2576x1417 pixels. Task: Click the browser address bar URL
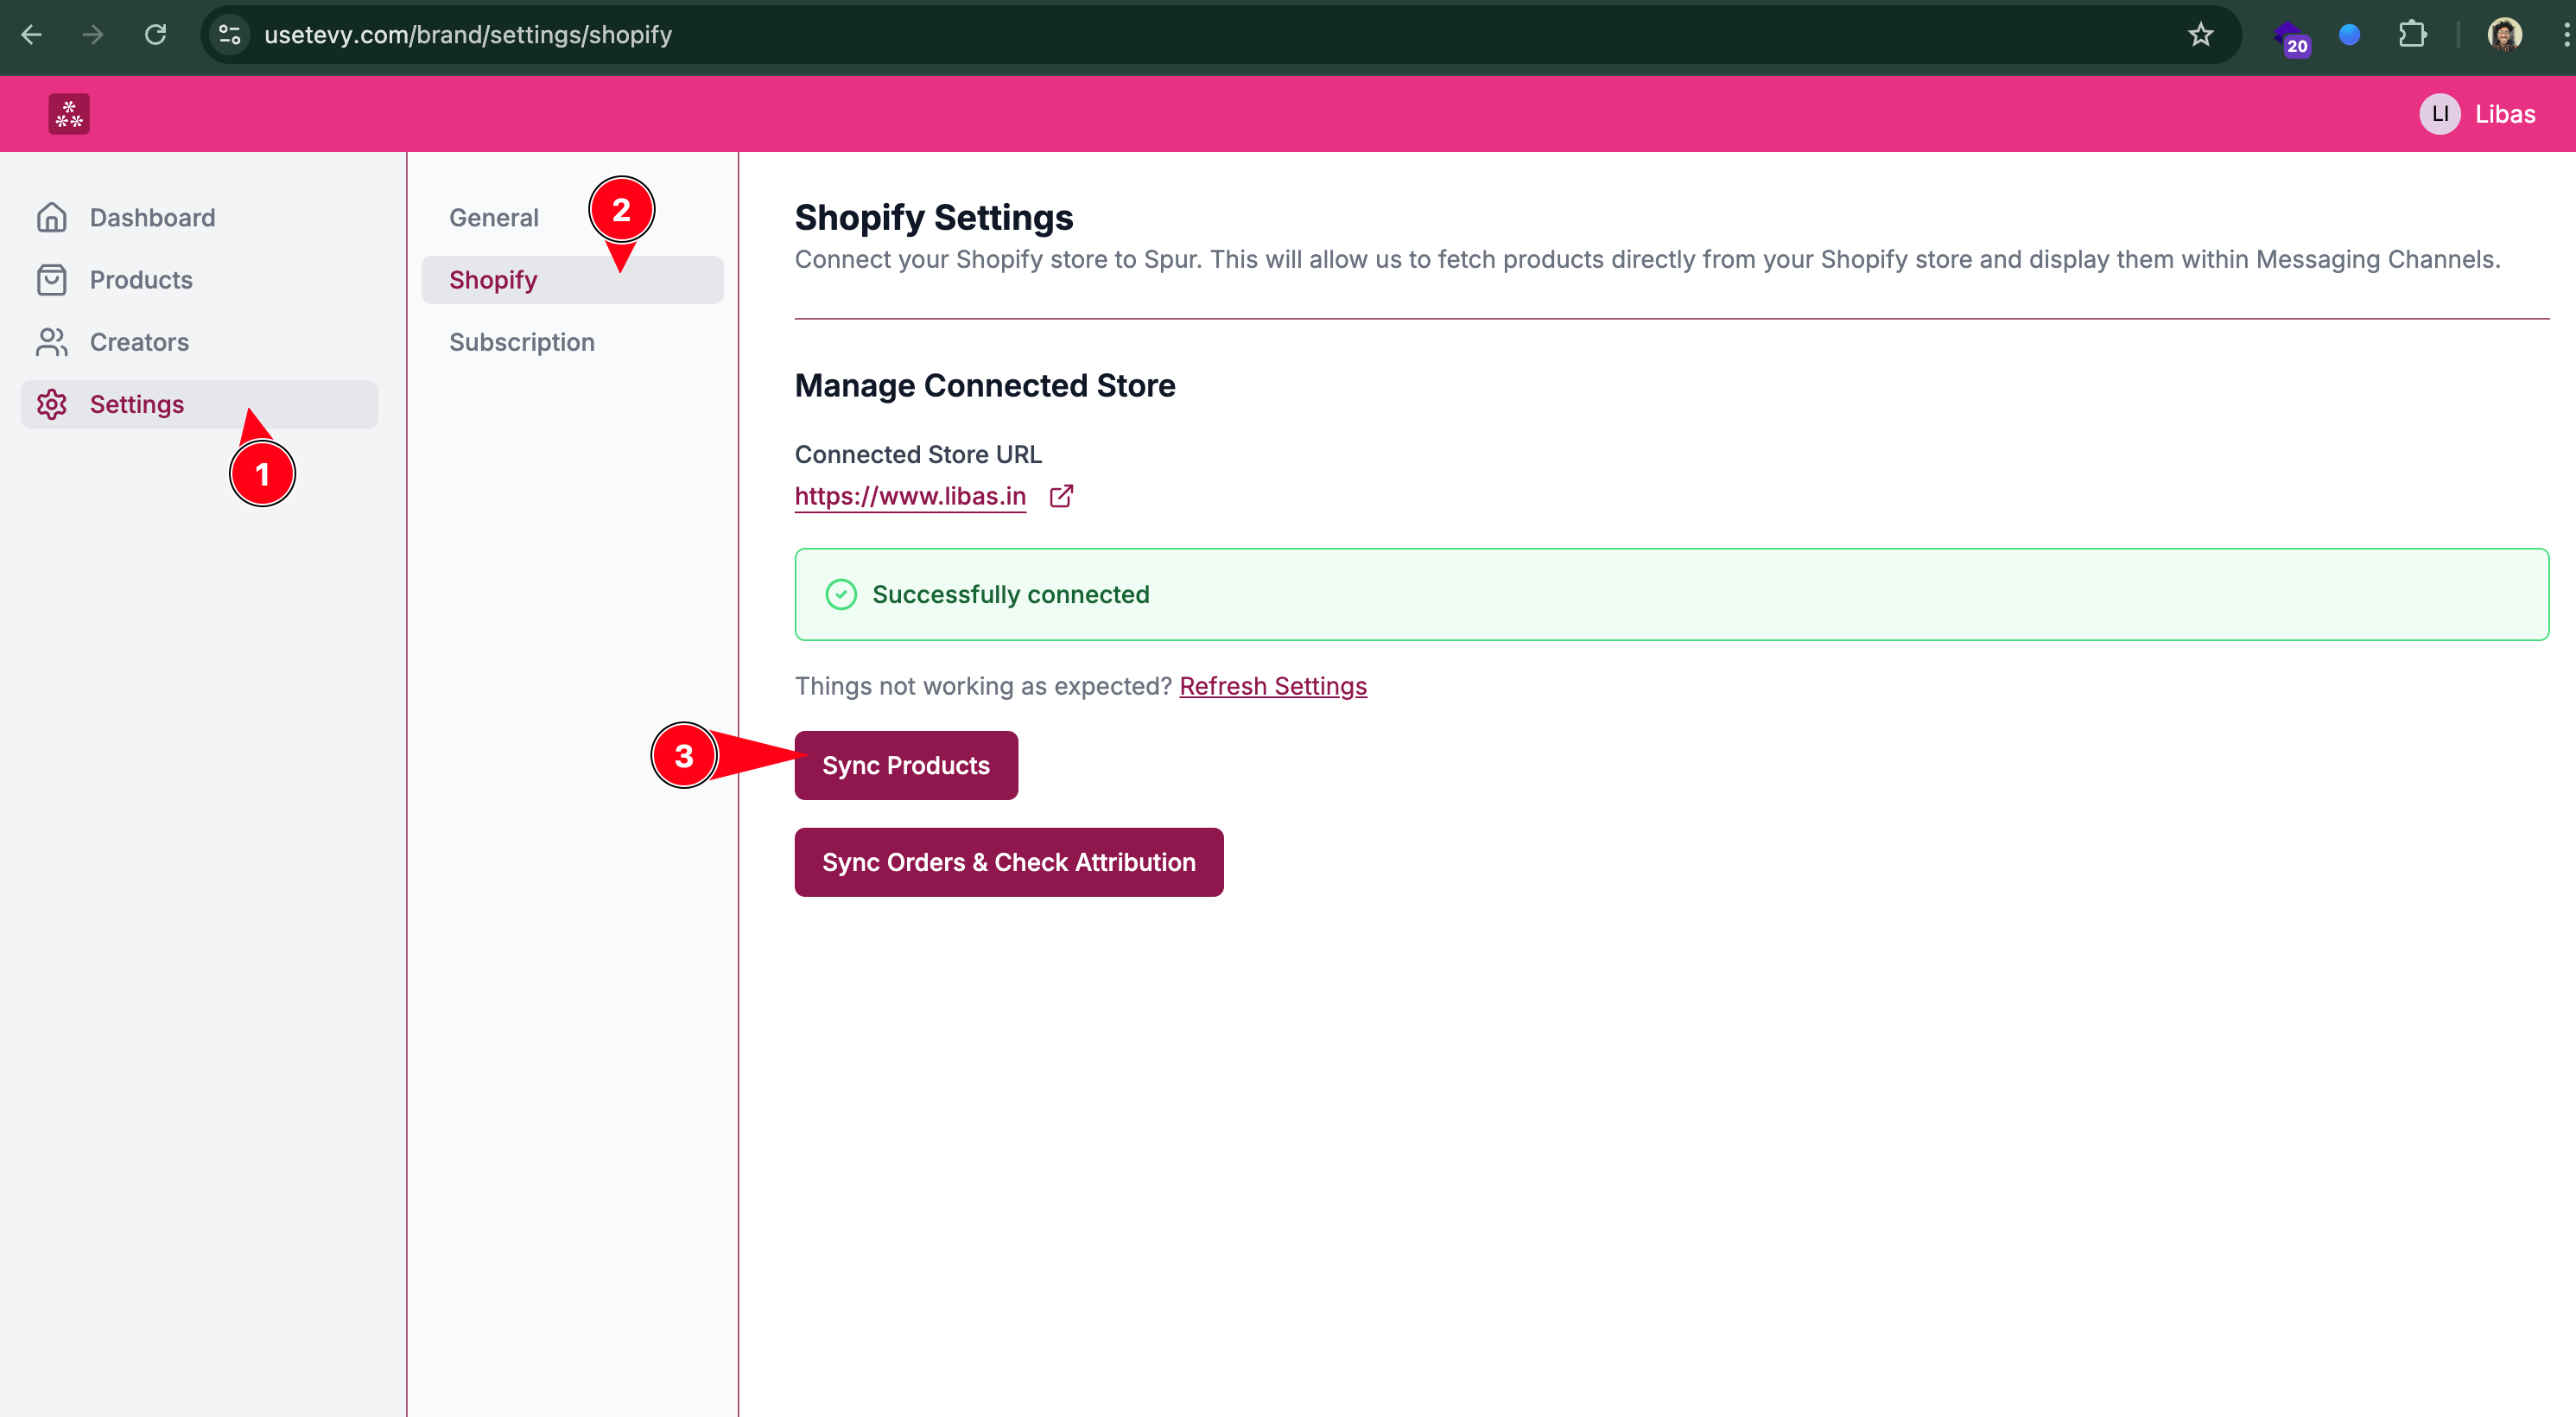(x=468, y=35)
